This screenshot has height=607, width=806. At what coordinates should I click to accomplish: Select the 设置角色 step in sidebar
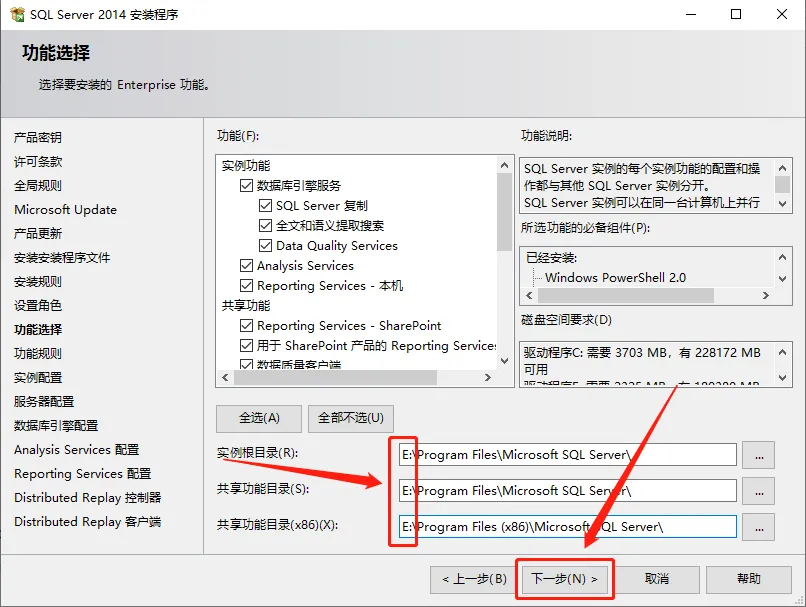coord(38,305)
